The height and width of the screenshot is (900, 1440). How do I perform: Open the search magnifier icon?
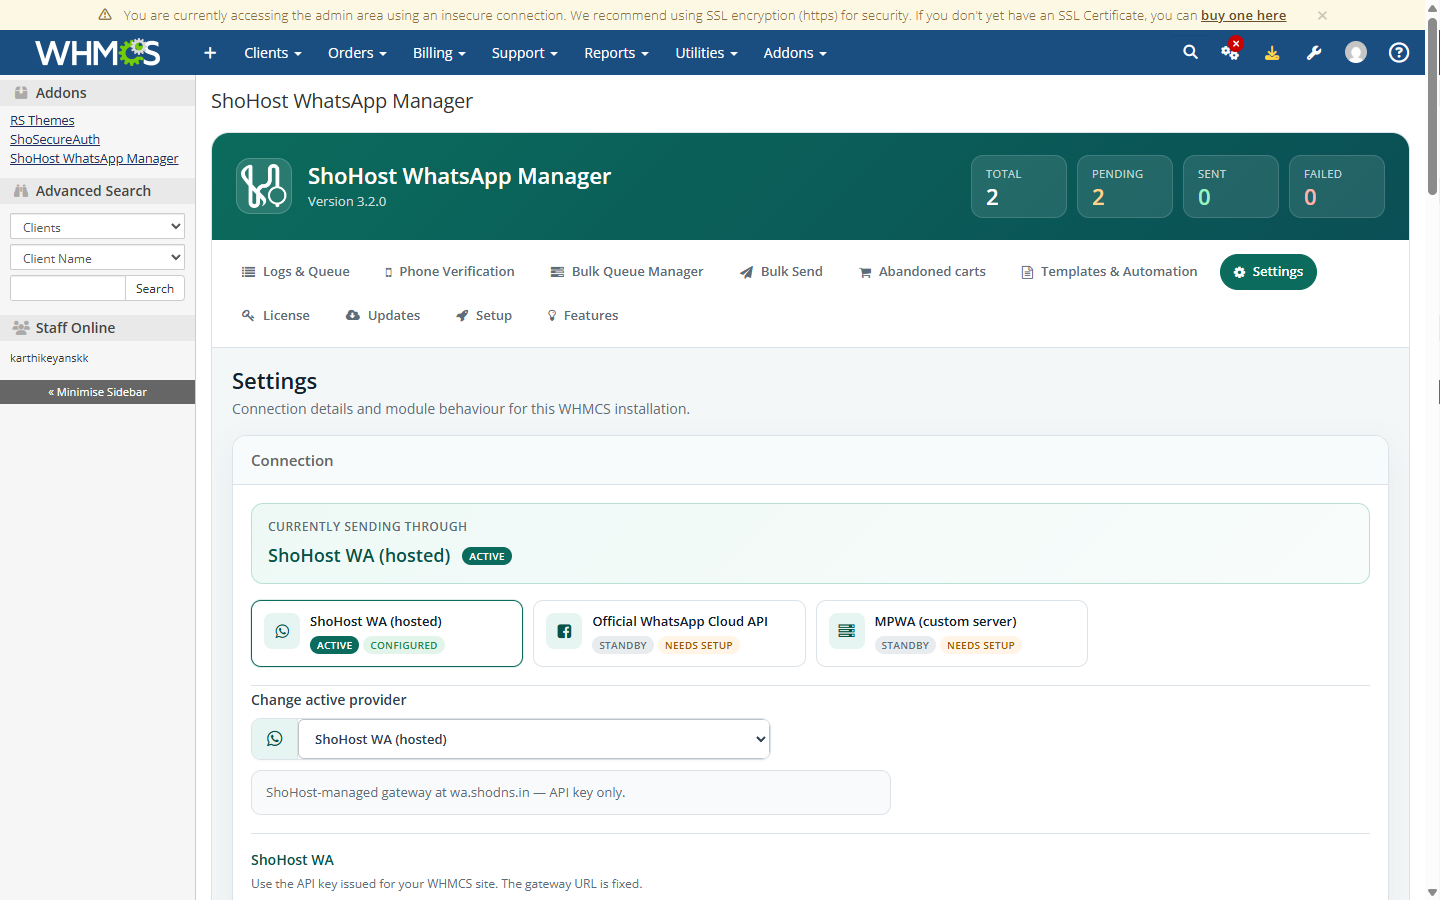pos(1190,52)
